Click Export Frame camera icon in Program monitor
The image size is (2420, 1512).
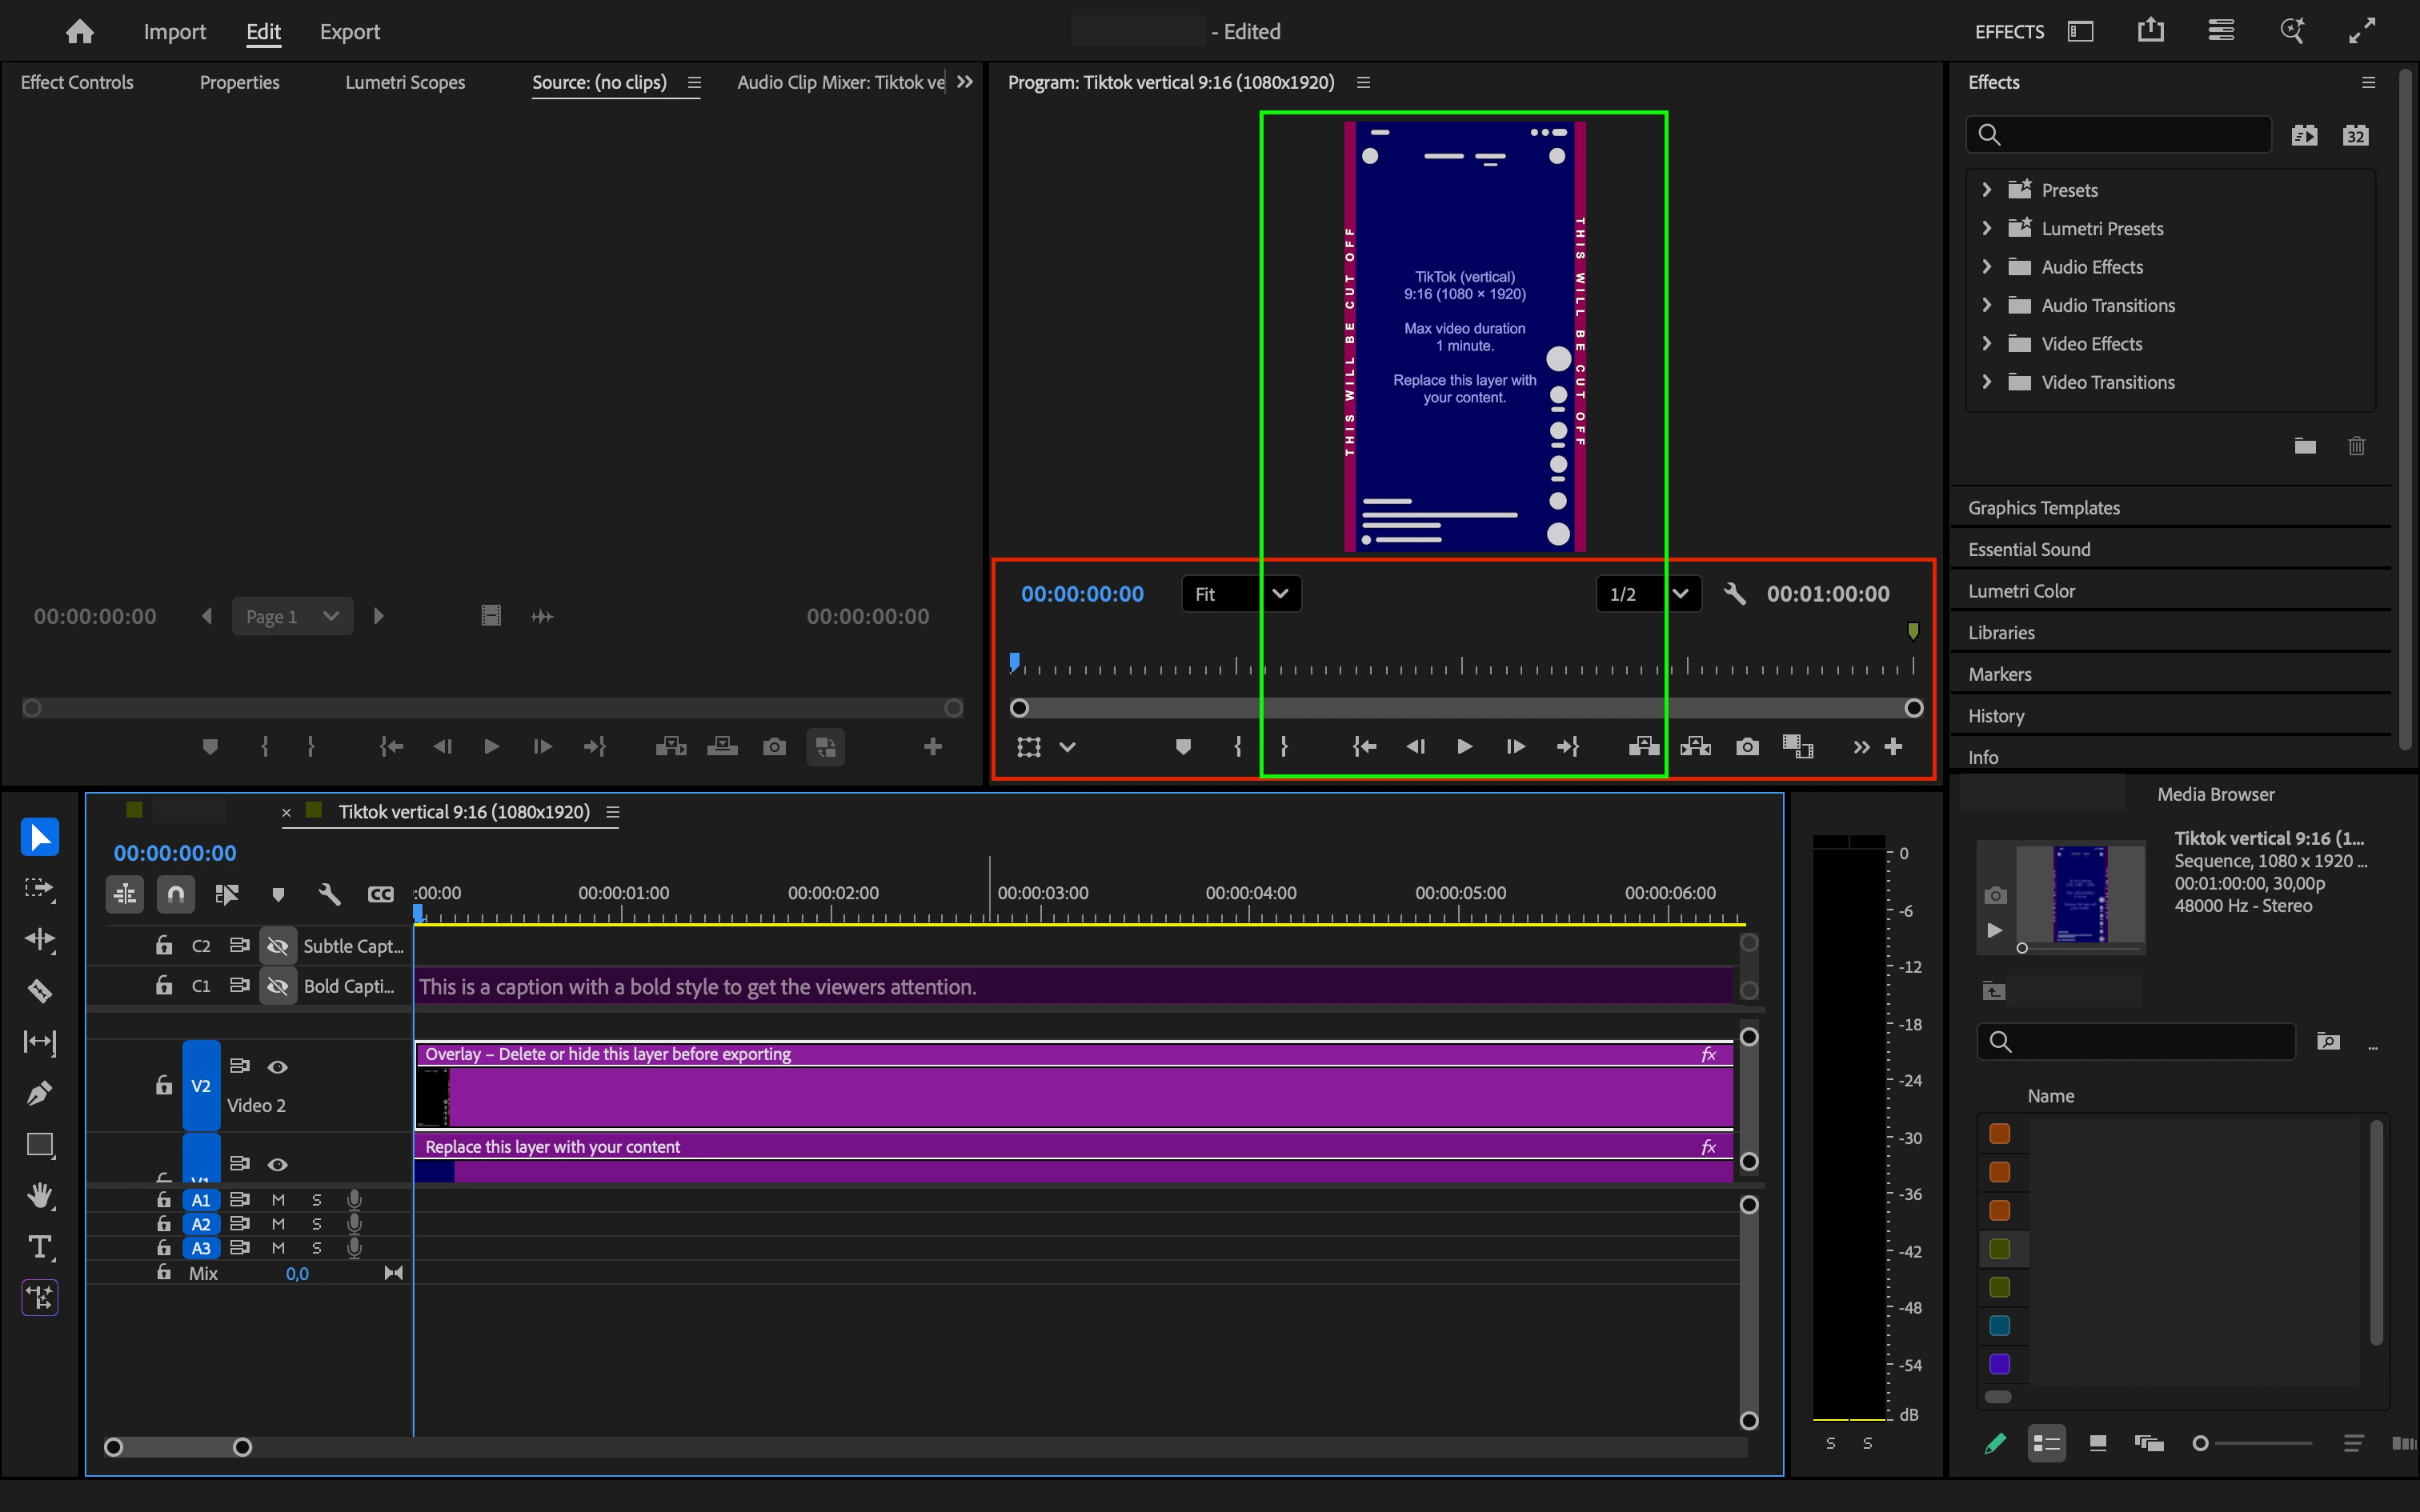click(x=1747, y=747)
